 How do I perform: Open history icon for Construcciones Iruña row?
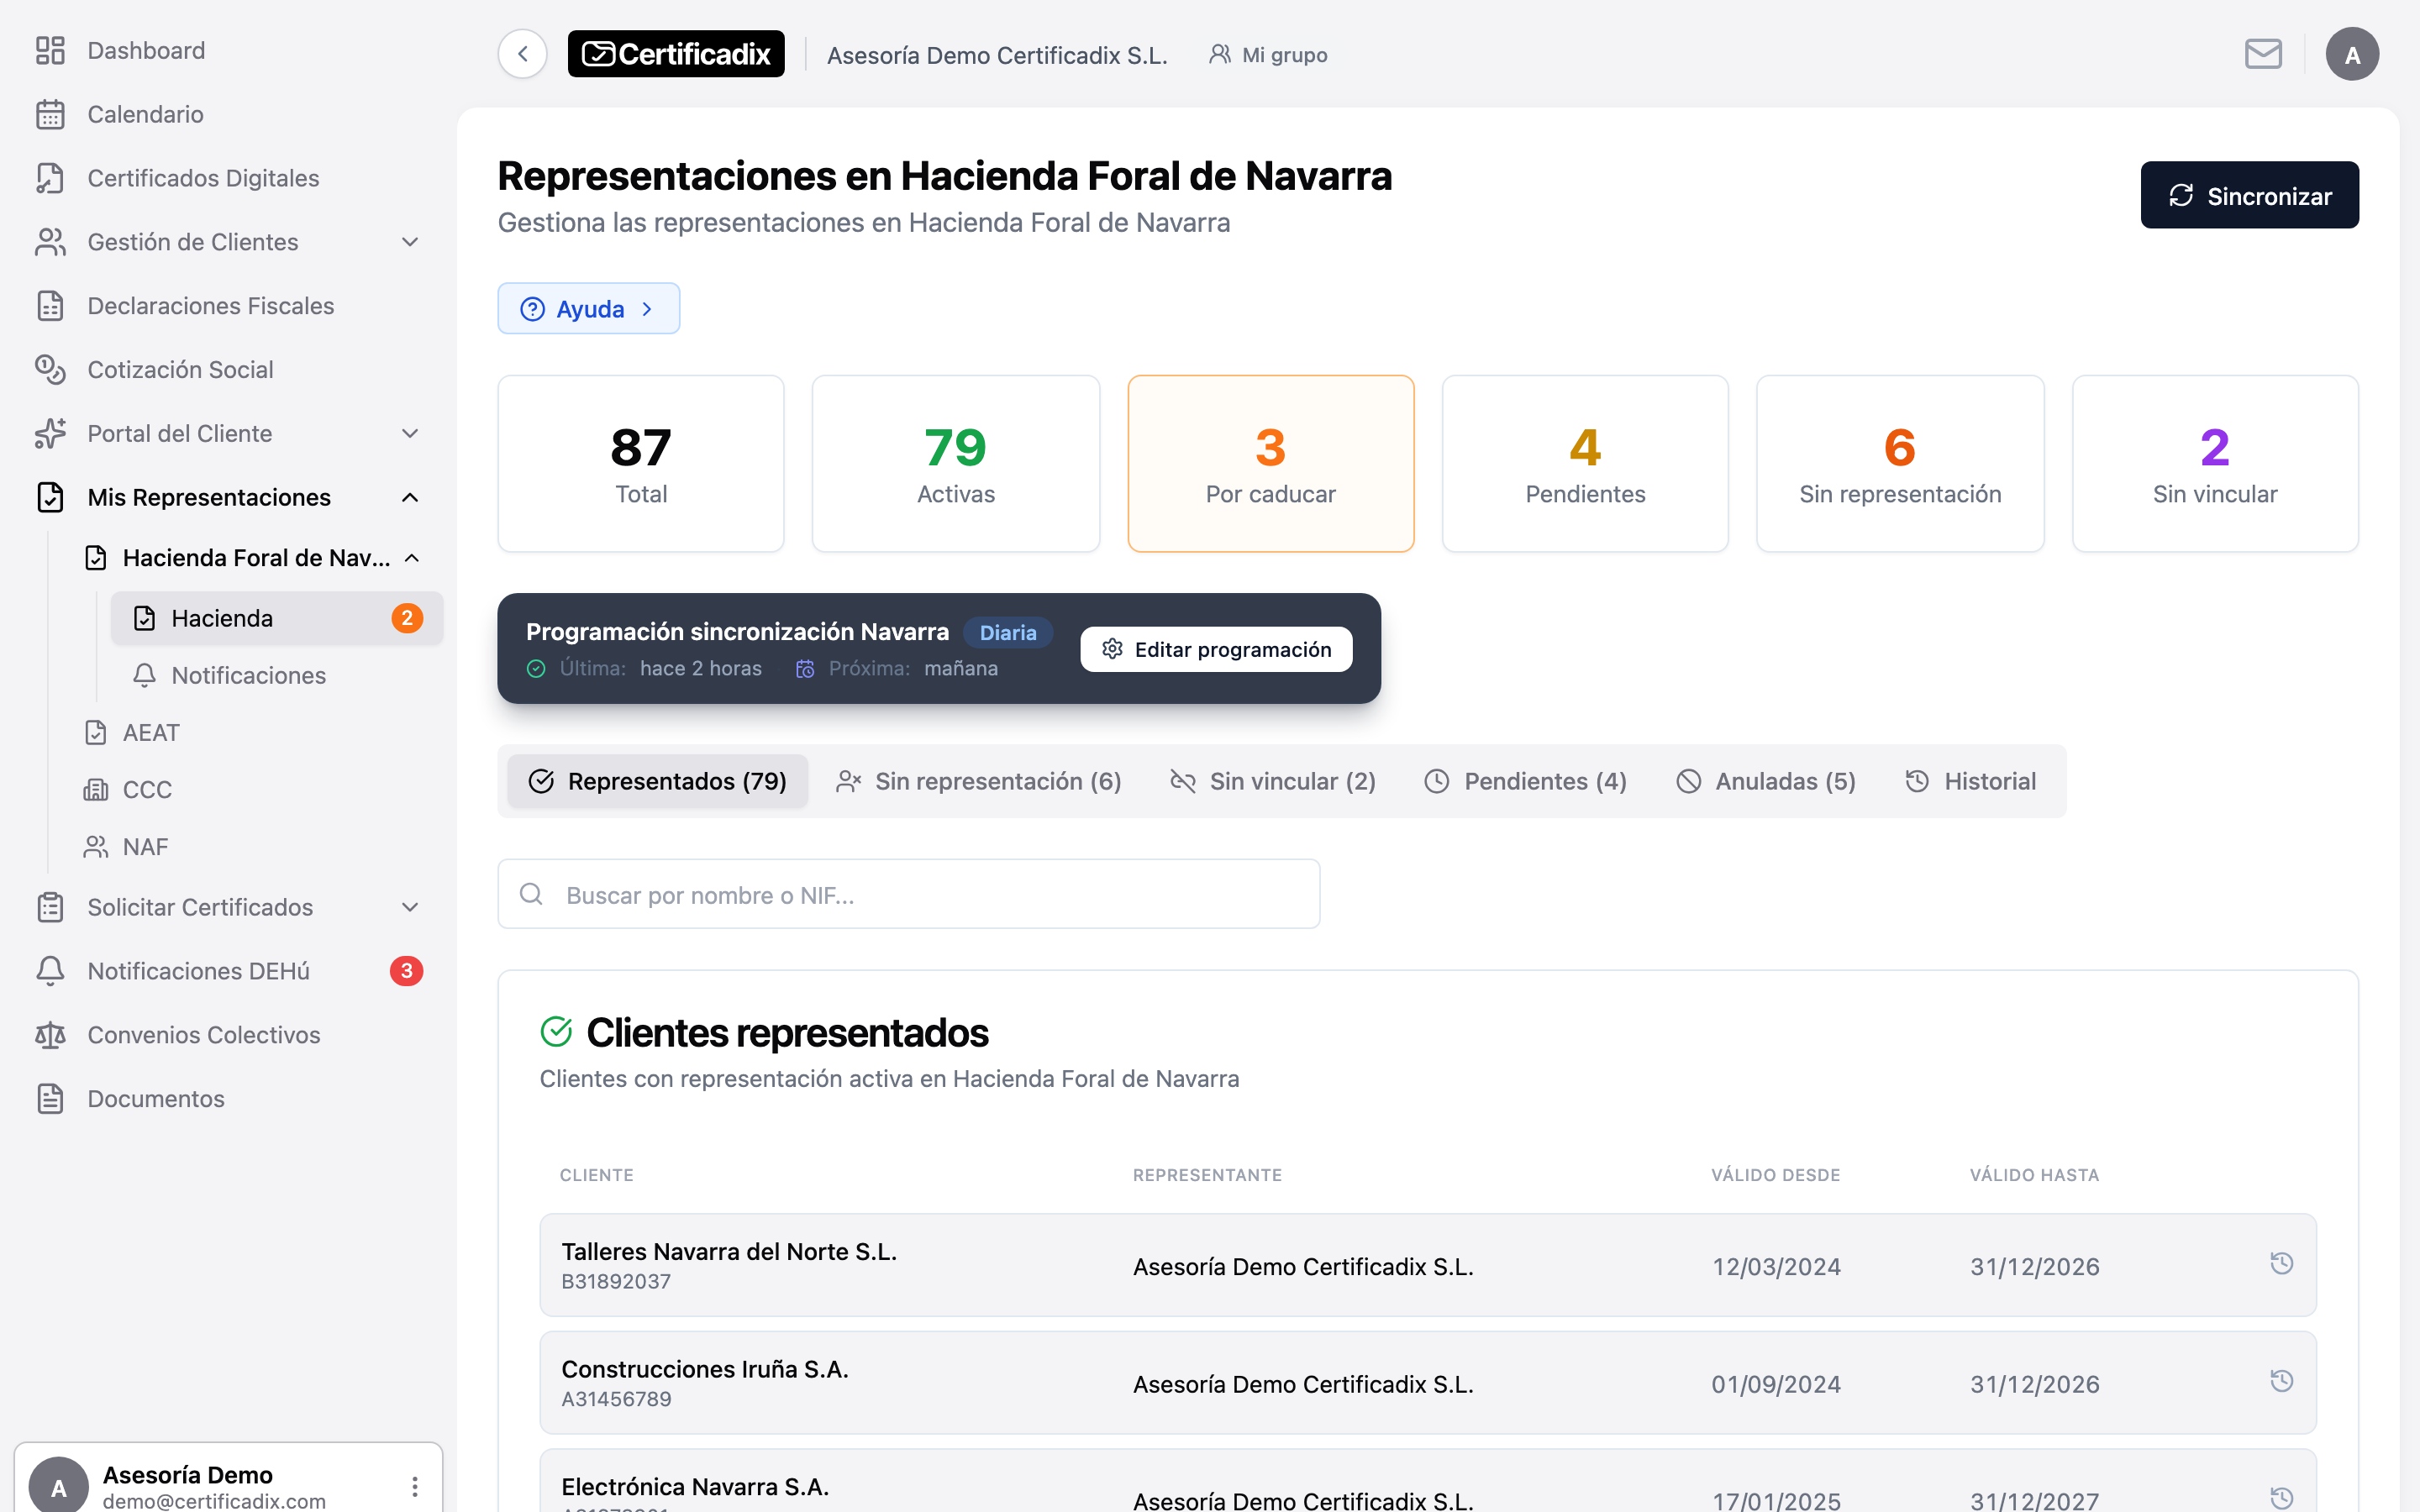[x=2281, y=1381]
